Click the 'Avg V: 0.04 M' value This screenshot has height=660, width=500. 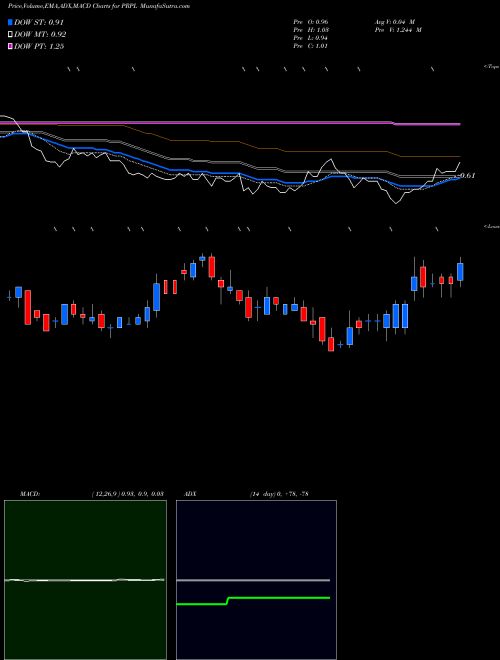click(x=395, y=22)
